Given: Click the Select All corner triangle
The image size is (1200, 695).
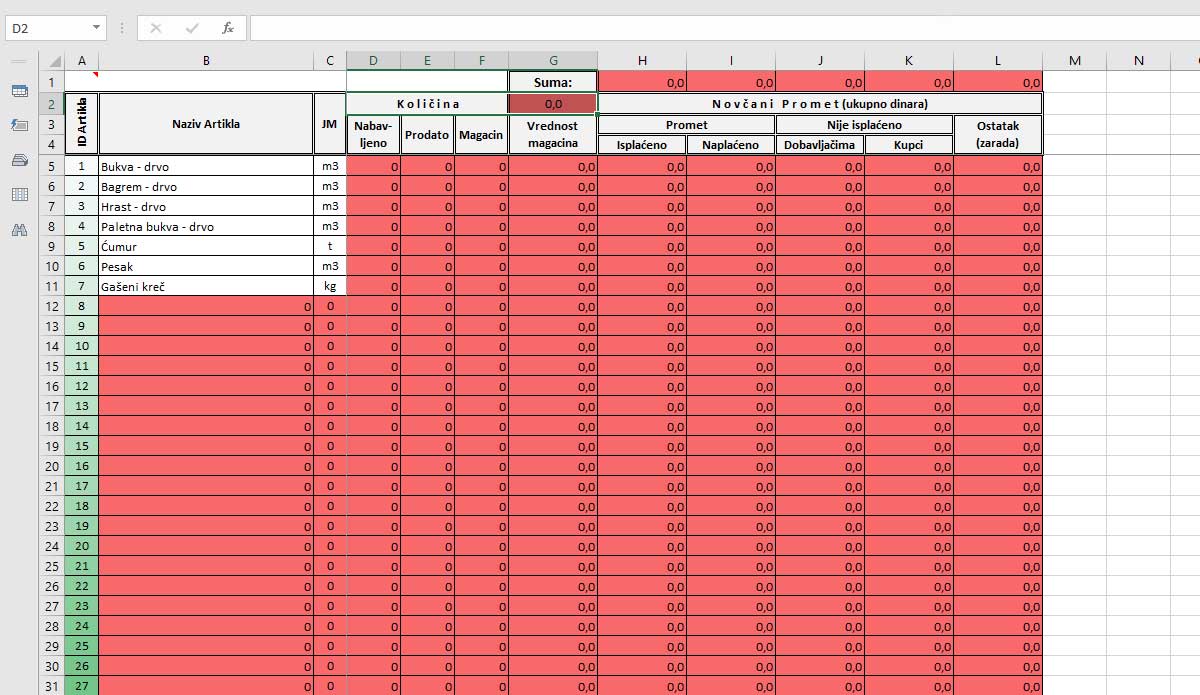Looking at the screenshot, I should (x=51, y=61).
